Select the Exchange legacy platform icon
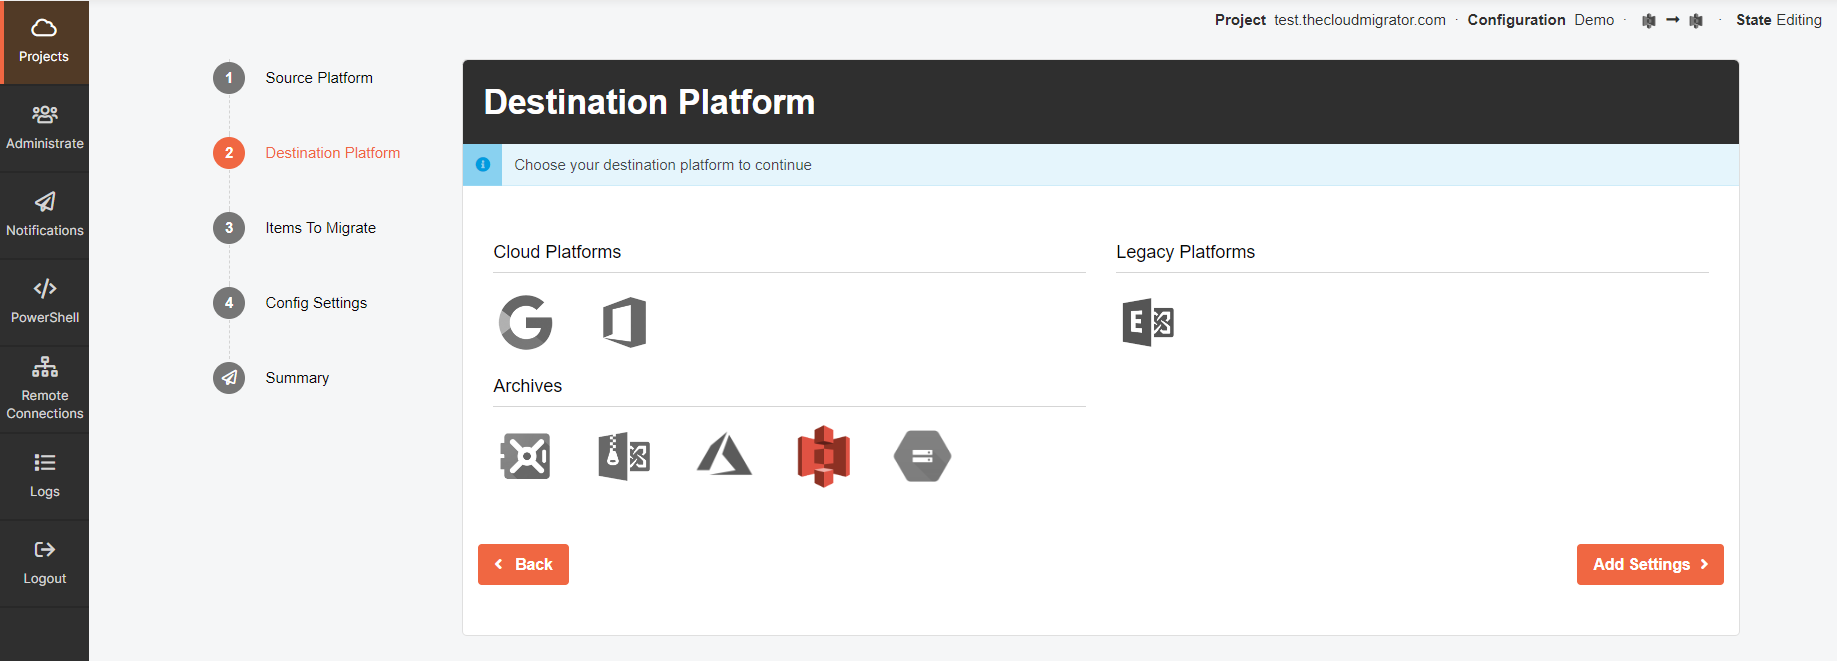 pyautogui.click(x=1148, y=322)
